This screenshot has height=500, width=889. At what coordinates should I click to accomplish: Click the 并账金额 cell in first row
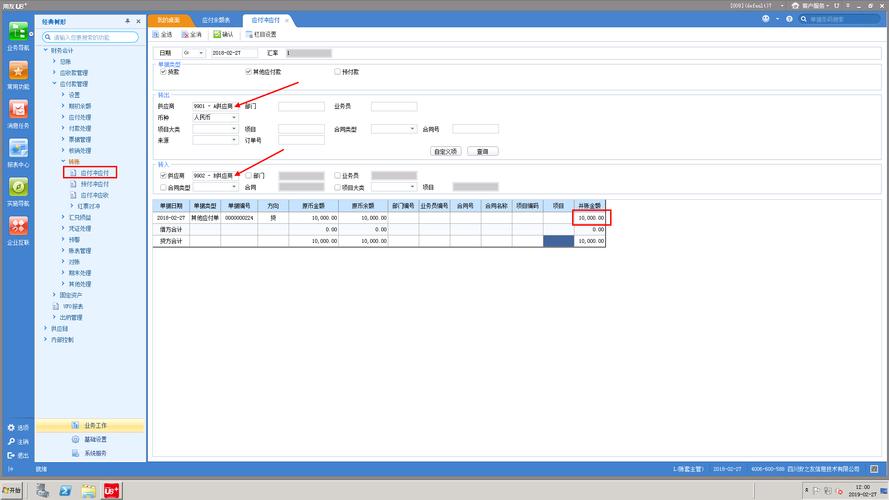coord(590,218)
